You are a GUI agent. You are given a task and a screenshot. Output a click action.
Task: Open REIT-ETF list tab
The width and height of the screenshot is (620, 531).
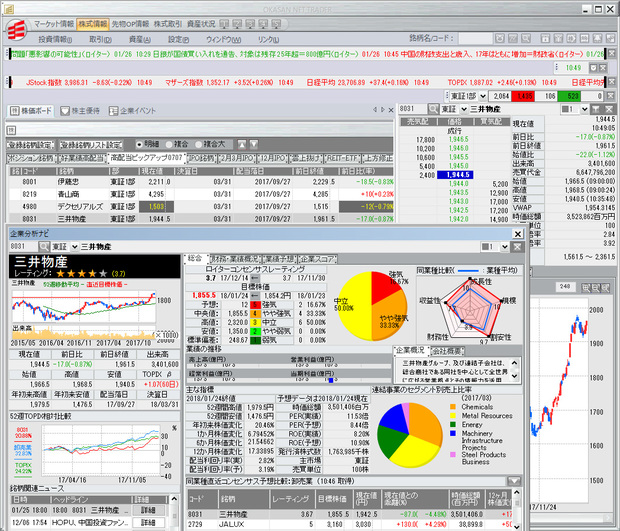(342, 159)
